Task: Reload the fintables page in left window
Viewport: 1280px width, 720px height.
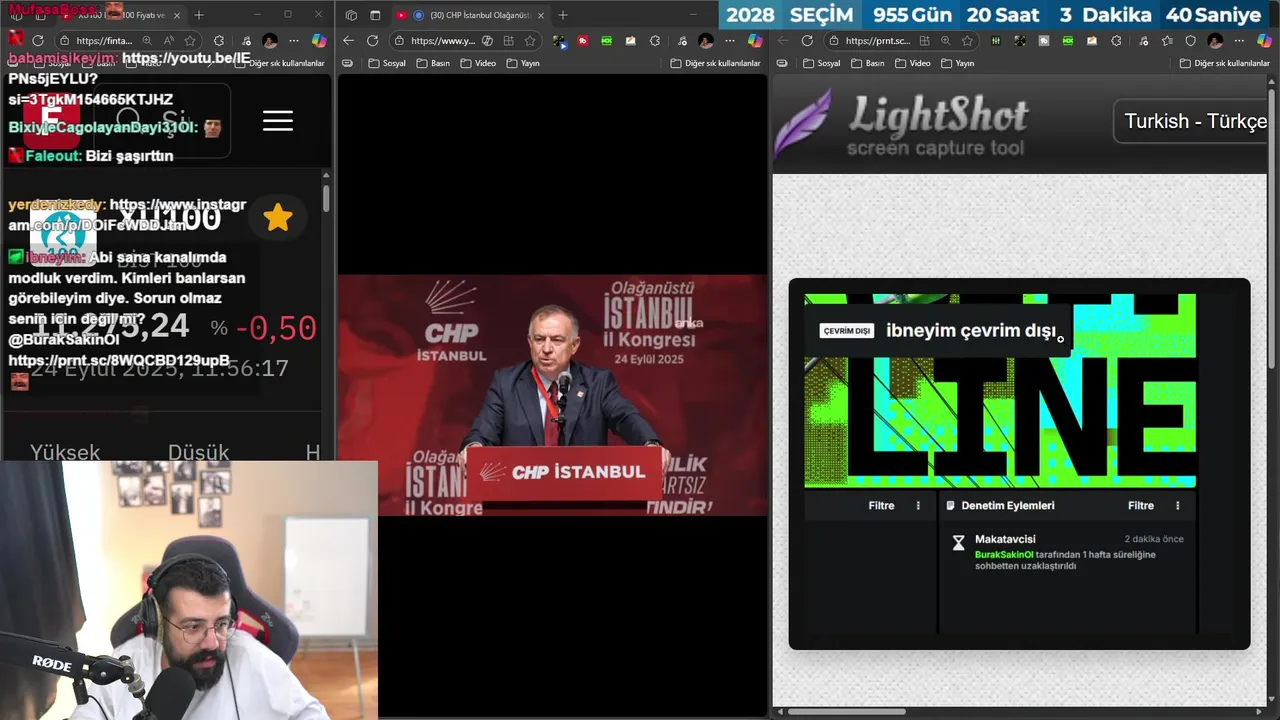Action: click(38, 41)
